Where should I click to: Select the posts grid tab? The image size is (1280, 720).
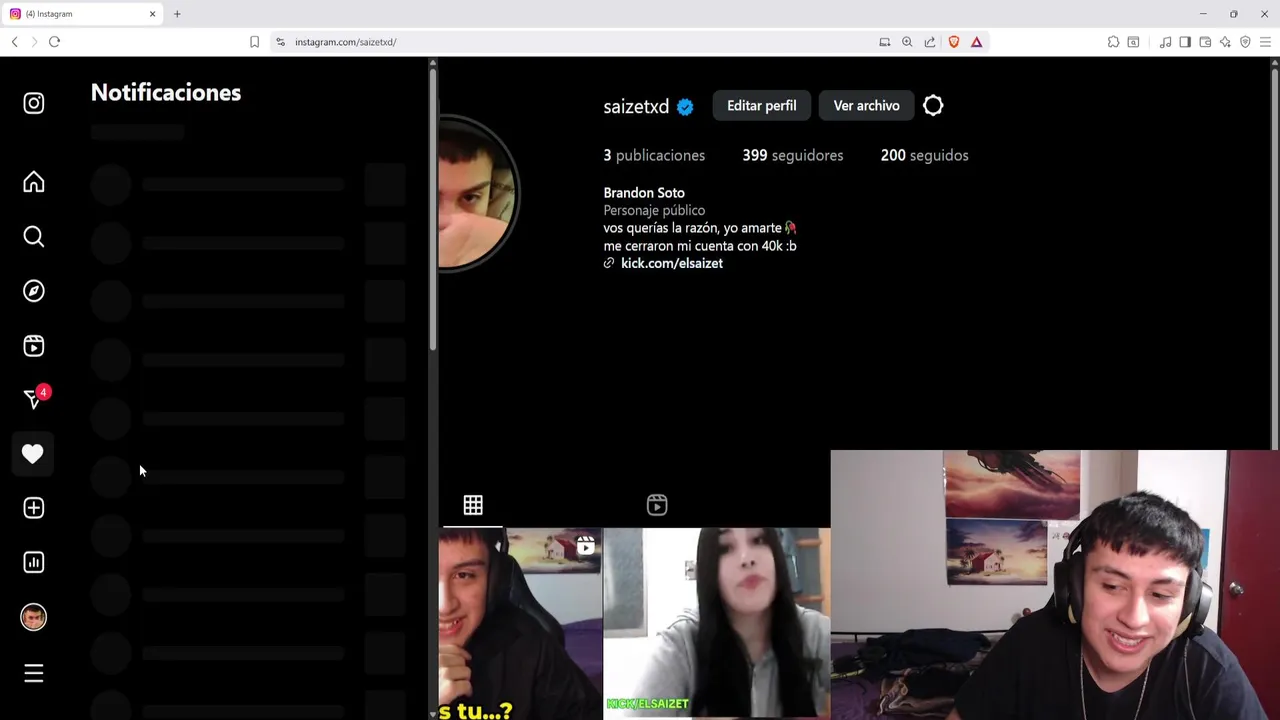point(473,505)
